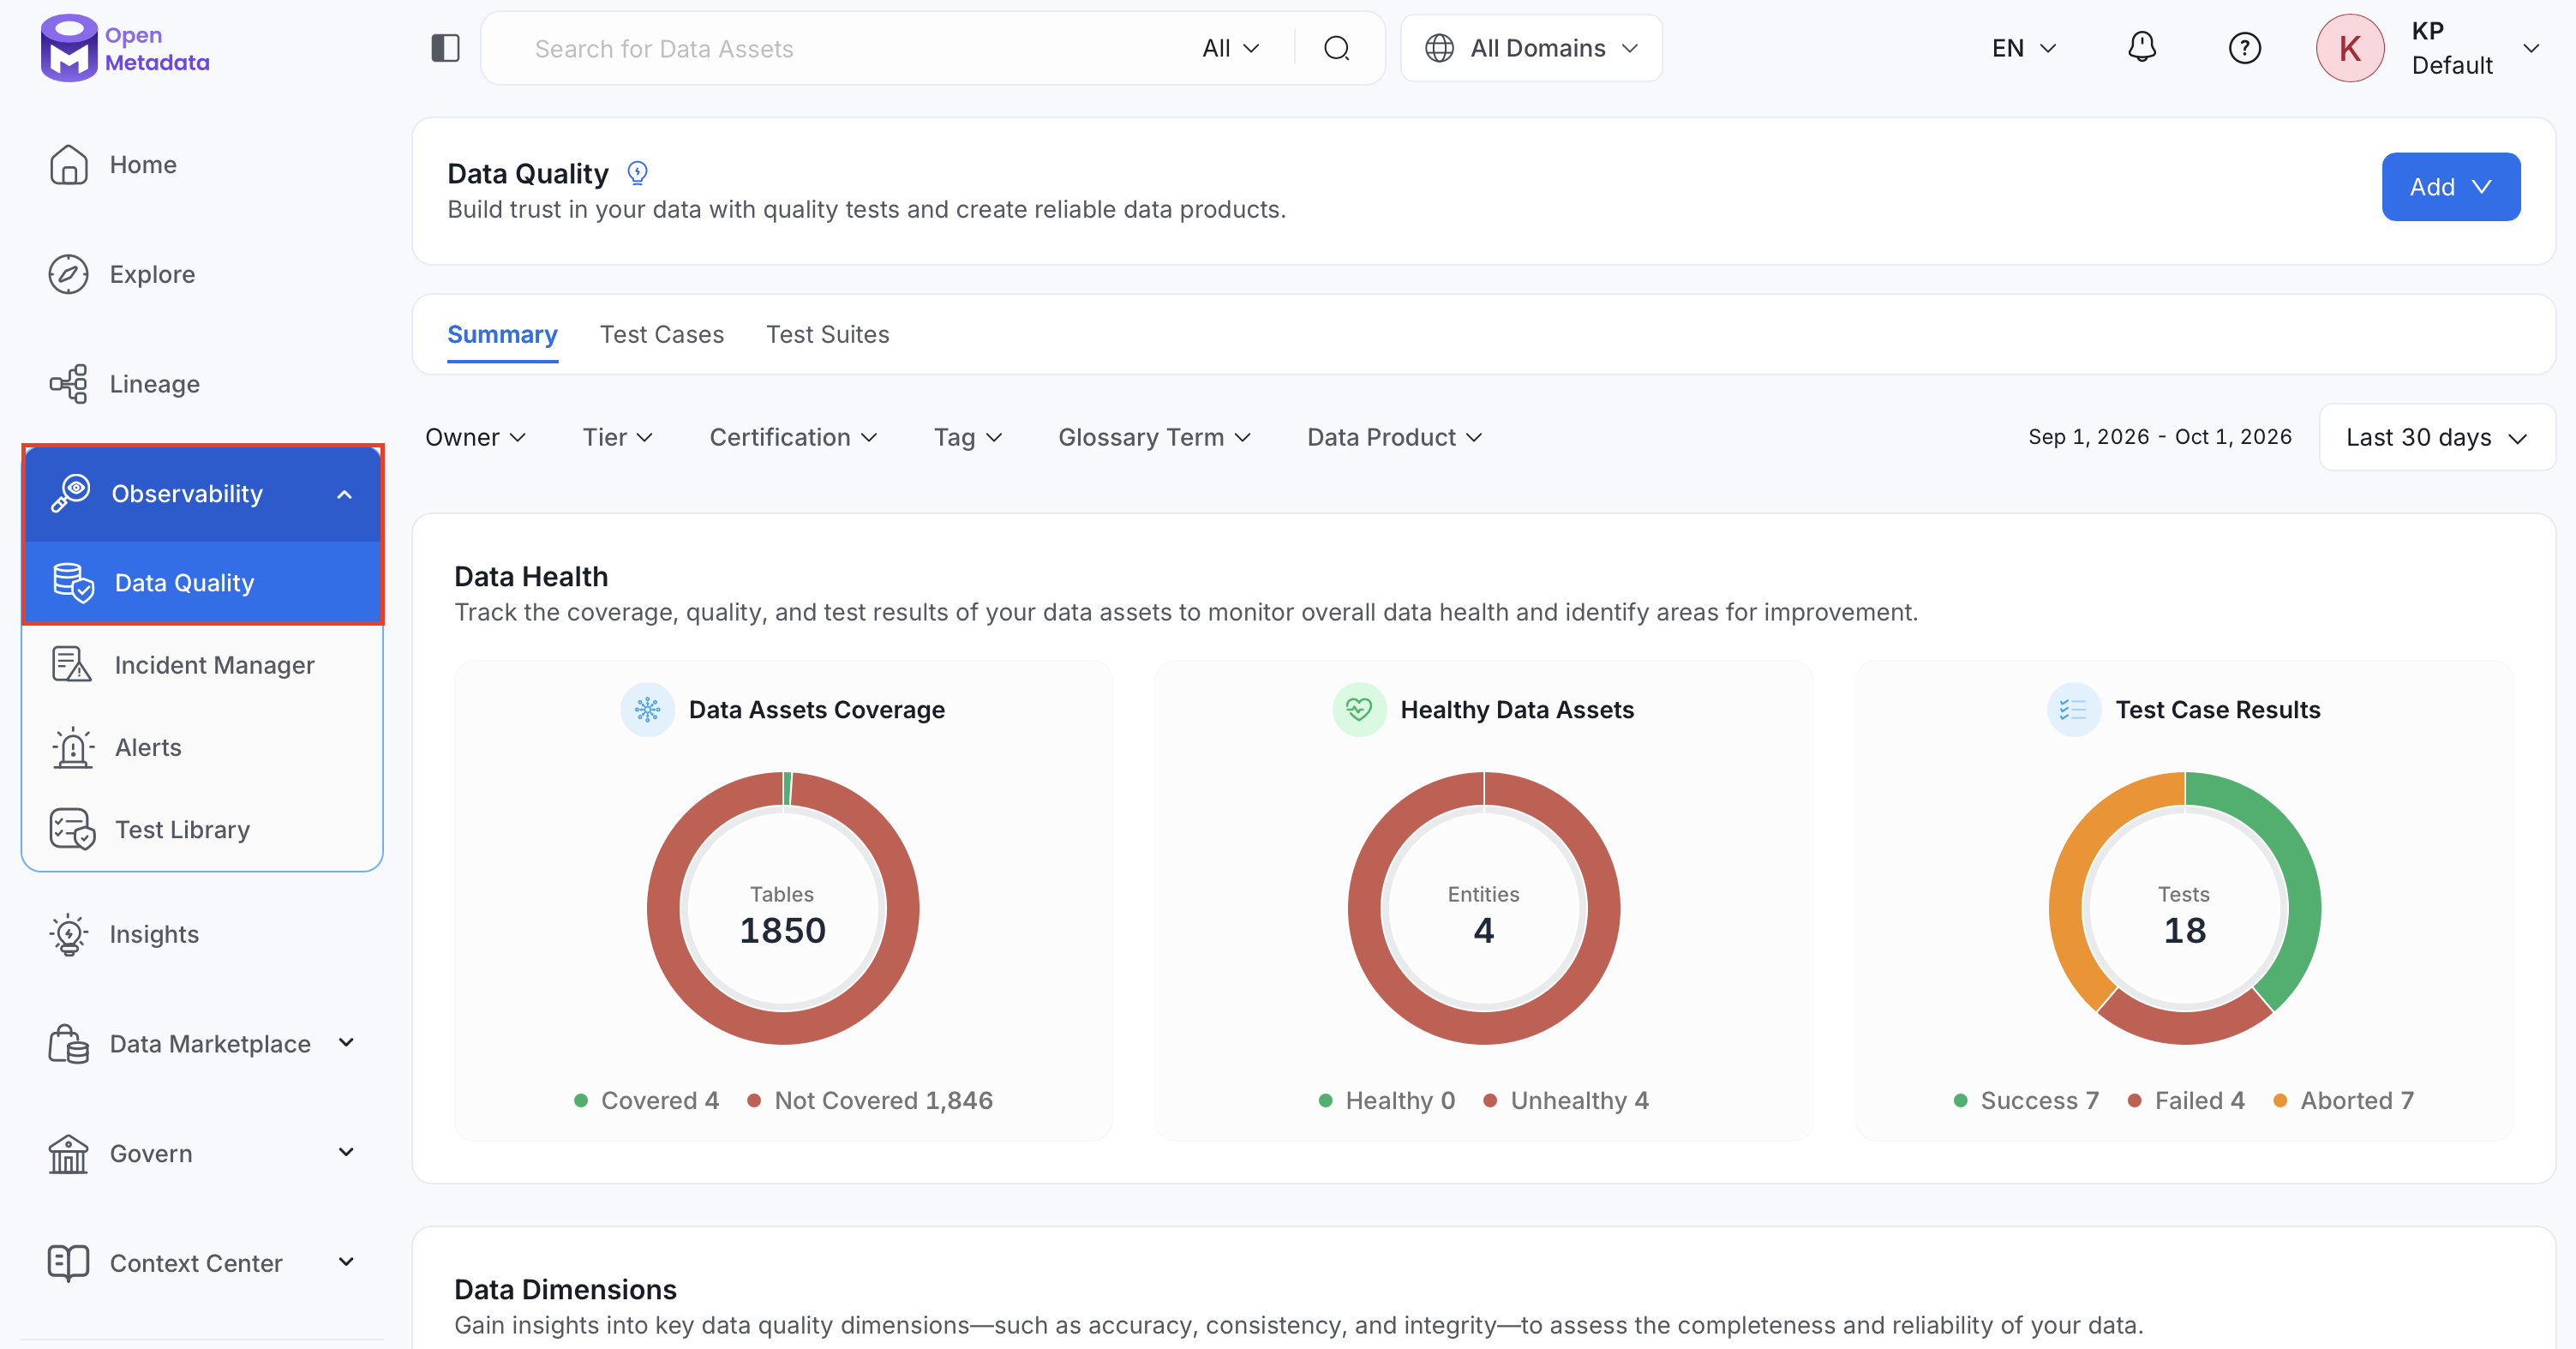Viewport: 2576px width, 1349px height.
Task: Open the All search filter dropdown
Action: point(1230,48)
